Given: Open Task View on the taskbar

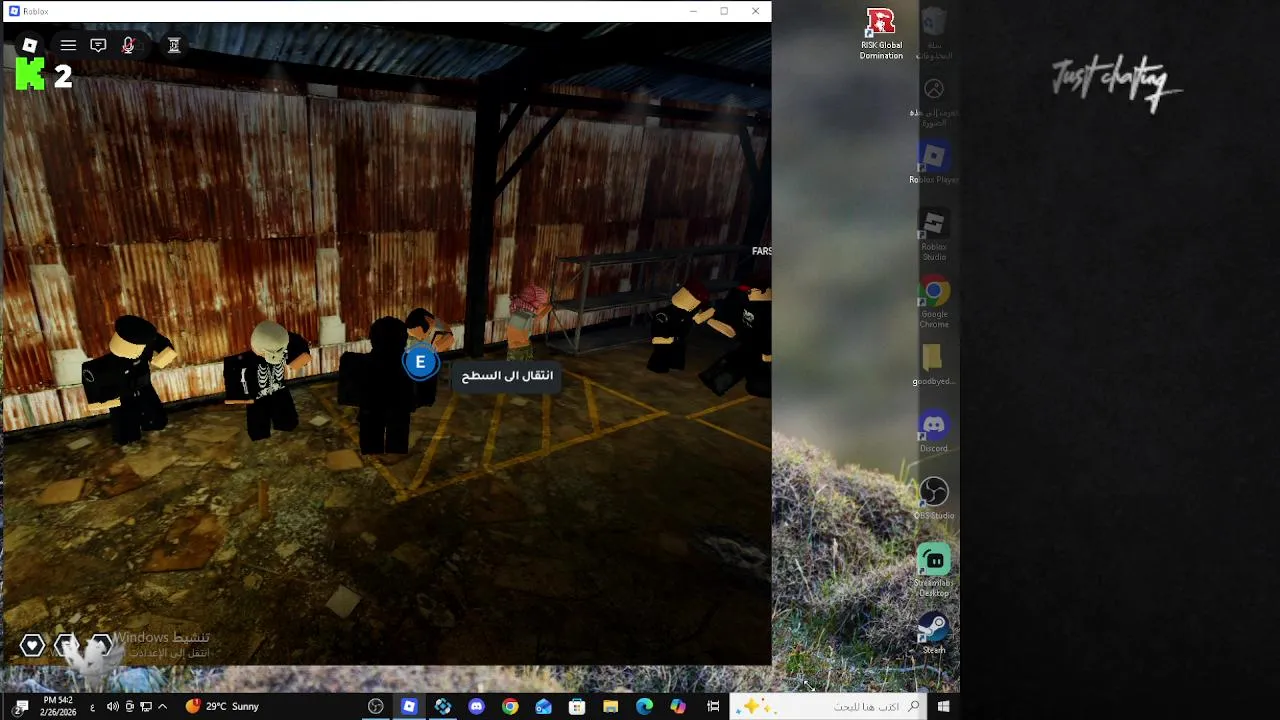Looking at the screenshot, I should point(713,707).
